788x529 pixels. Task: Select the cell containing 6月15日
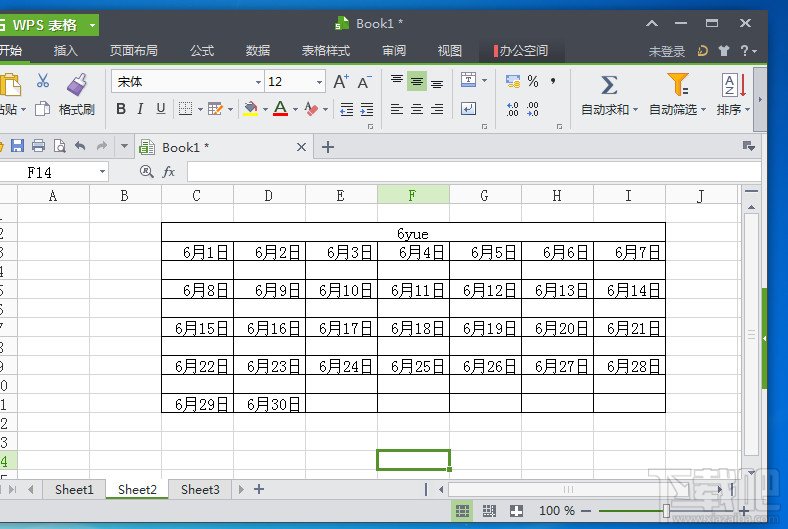[x=198, y=328]
